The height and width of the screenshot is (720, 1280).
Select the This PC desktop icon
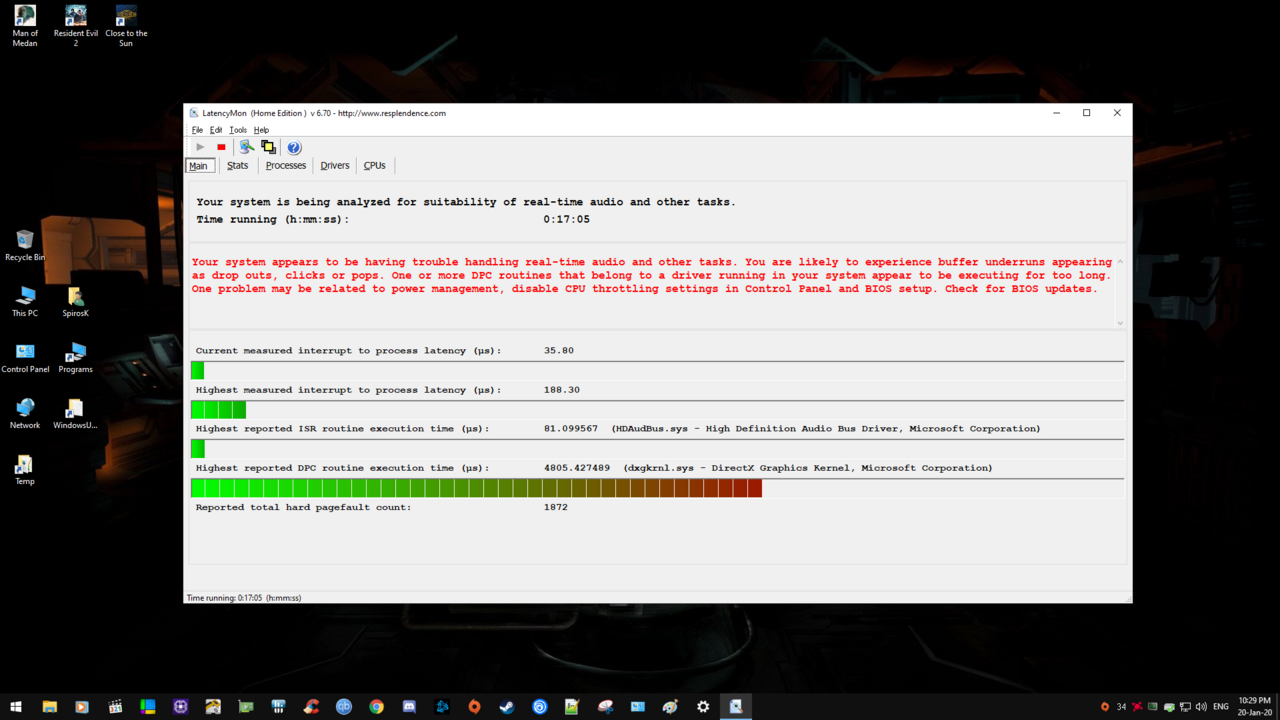[x=25, y=301]
